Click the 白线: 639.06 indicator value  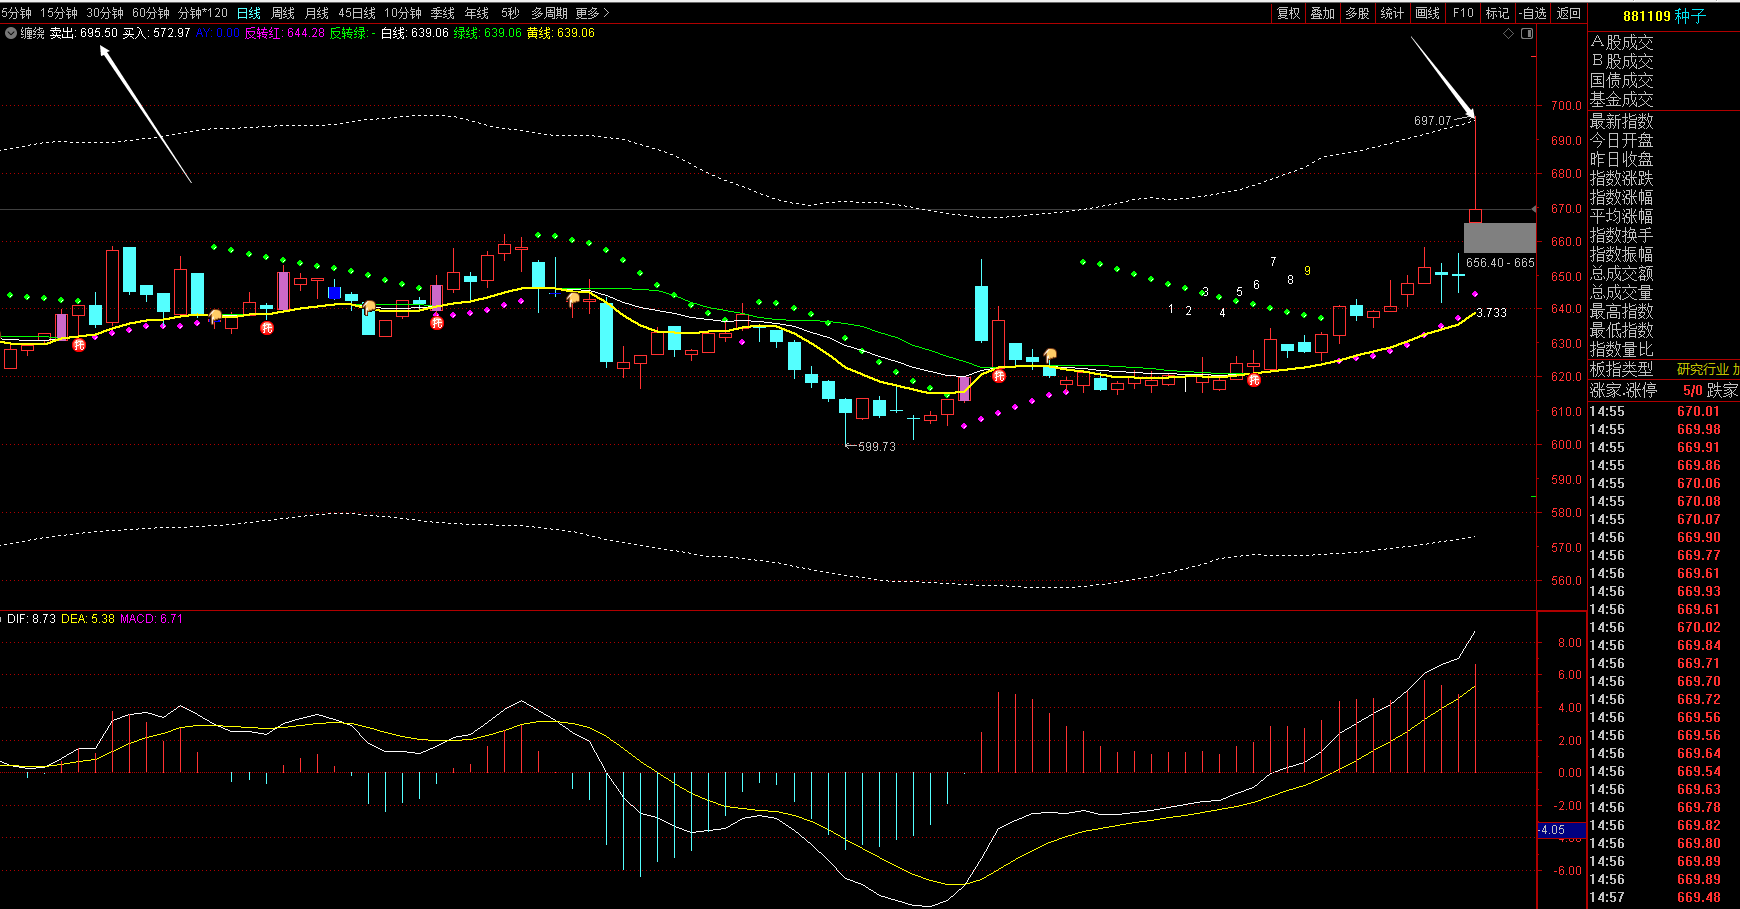(414, 33)
